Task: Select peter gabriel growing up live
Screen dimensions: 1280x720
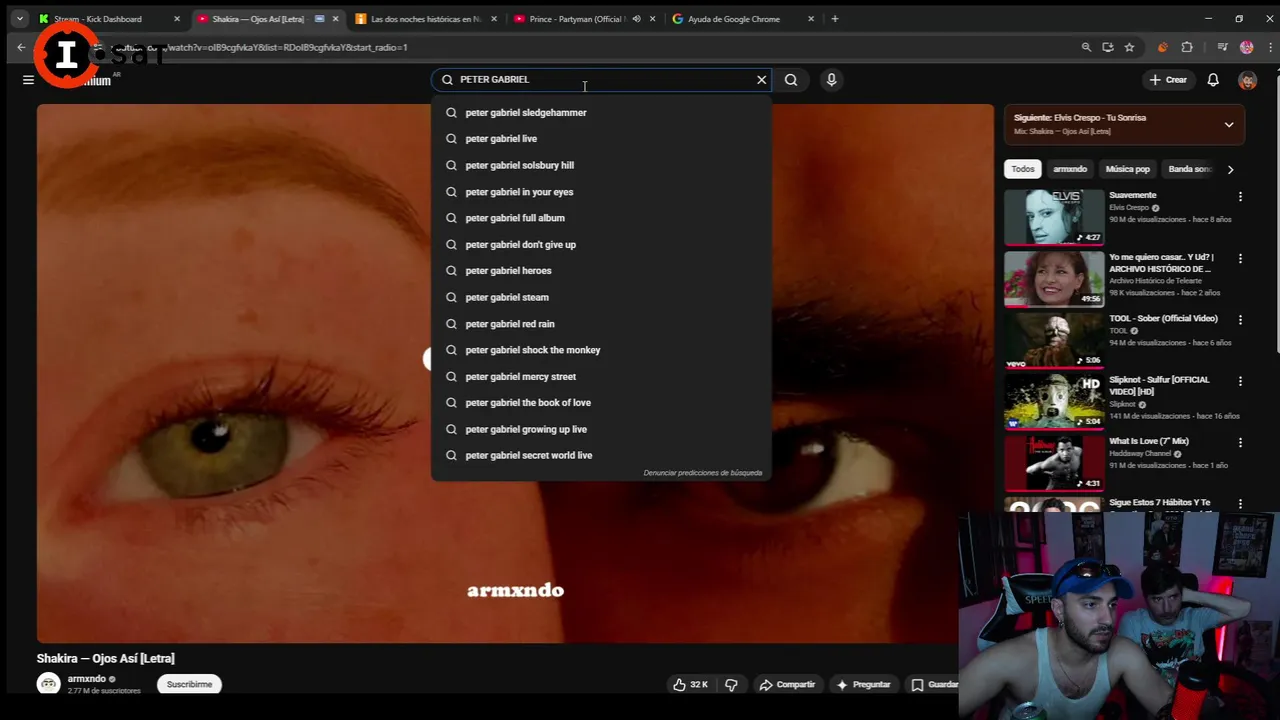Action: 601,429
